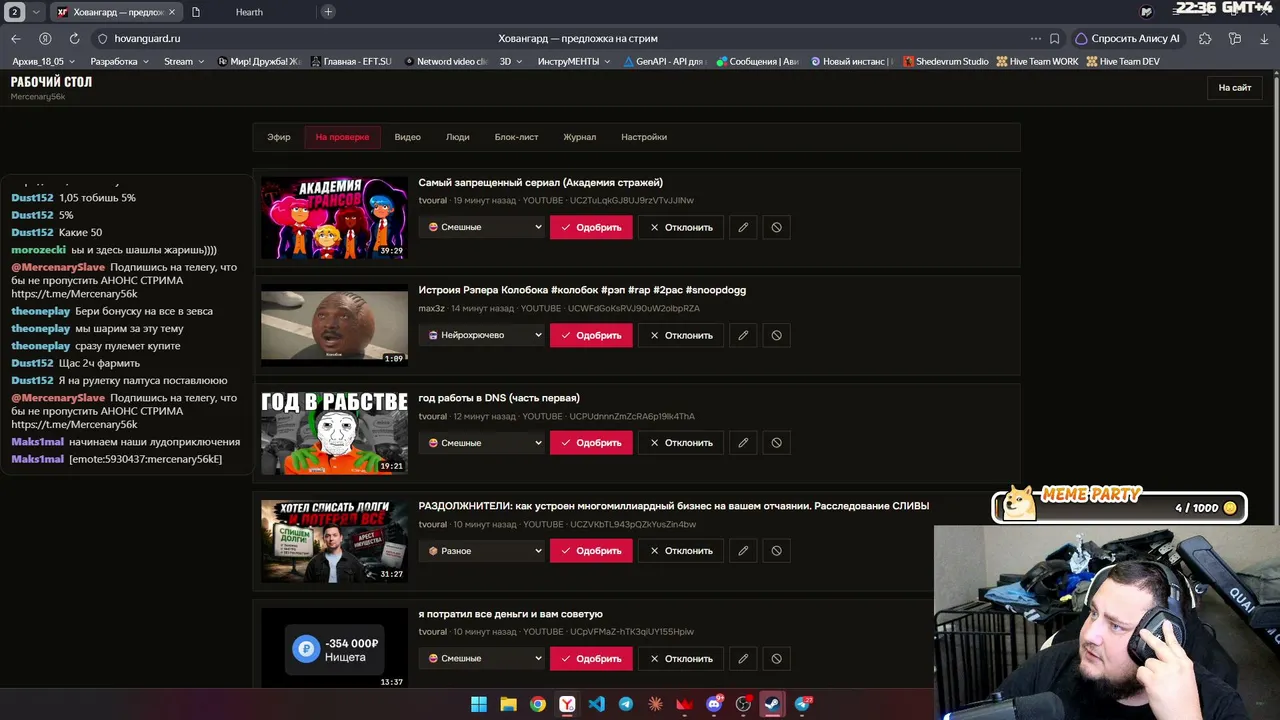Viewport: 1280px width, 720px height.
Task: Edit the РАЗДОЛЖНИТЕЛИ video entry
Action: tap(743, 551)
